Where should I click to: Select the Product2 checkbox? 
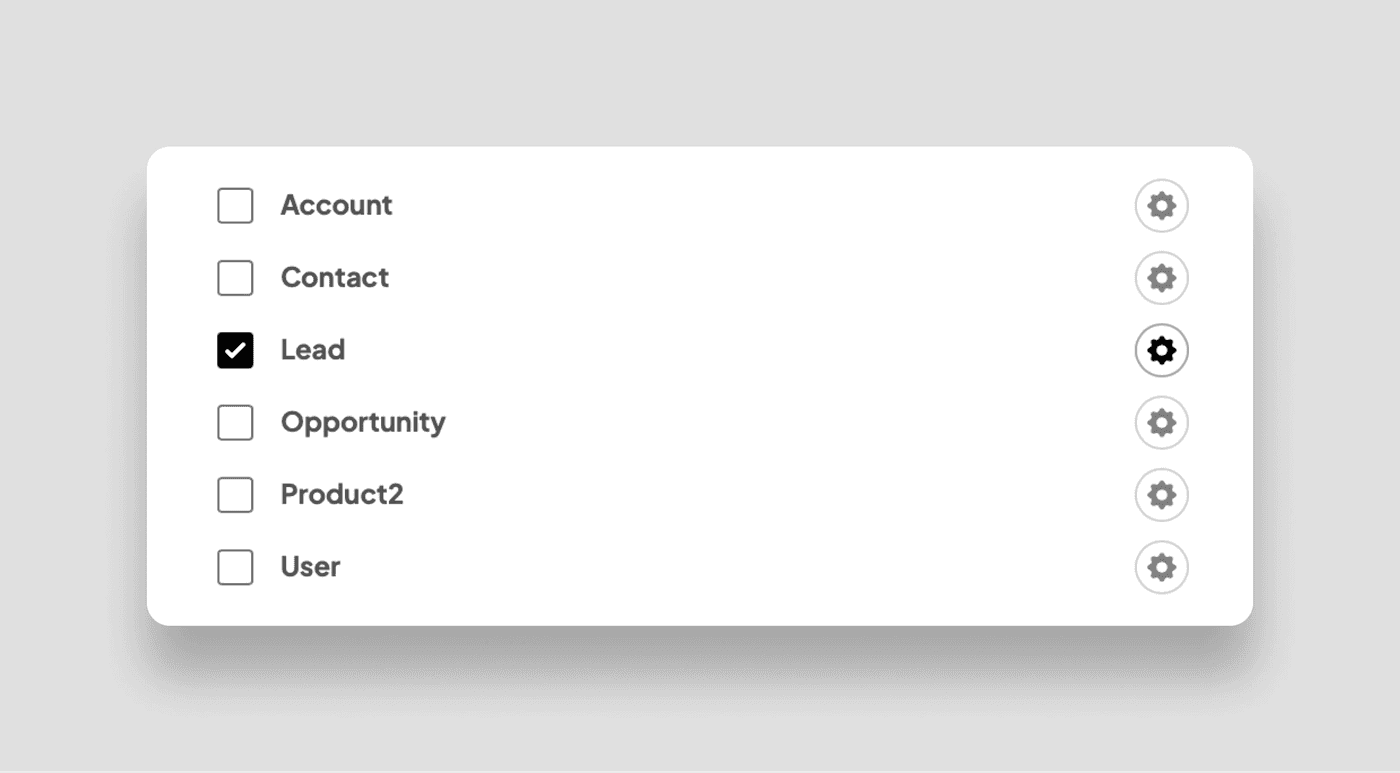coord(235,495)
